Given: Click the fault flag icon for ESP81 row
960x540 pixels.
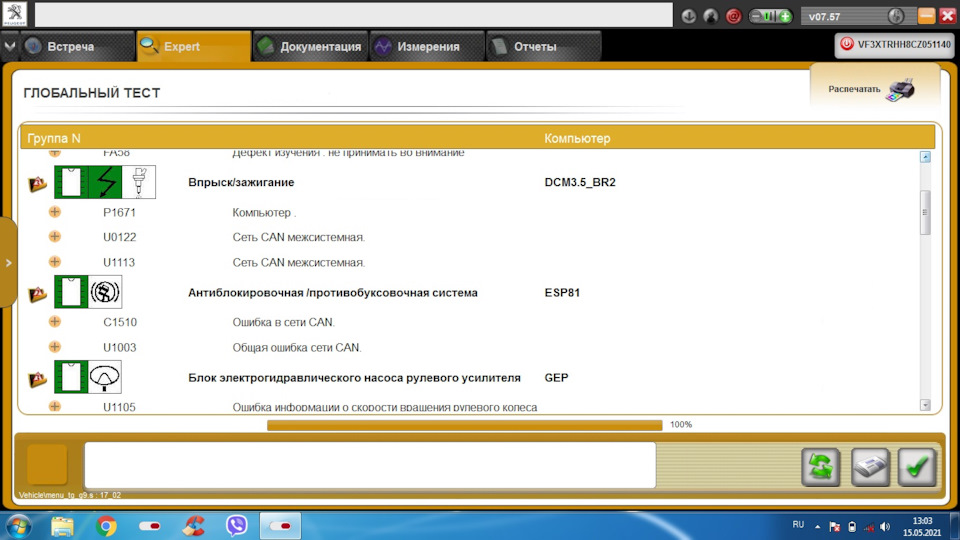Looking at the screenshot, I should [37, 294].
